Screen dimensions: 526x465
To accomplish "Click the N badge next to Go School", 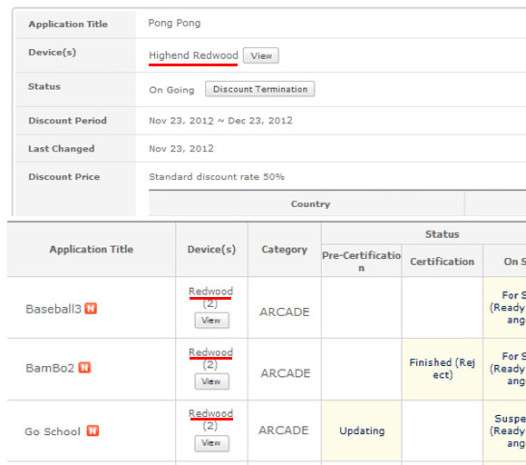I will coord(93,430).
